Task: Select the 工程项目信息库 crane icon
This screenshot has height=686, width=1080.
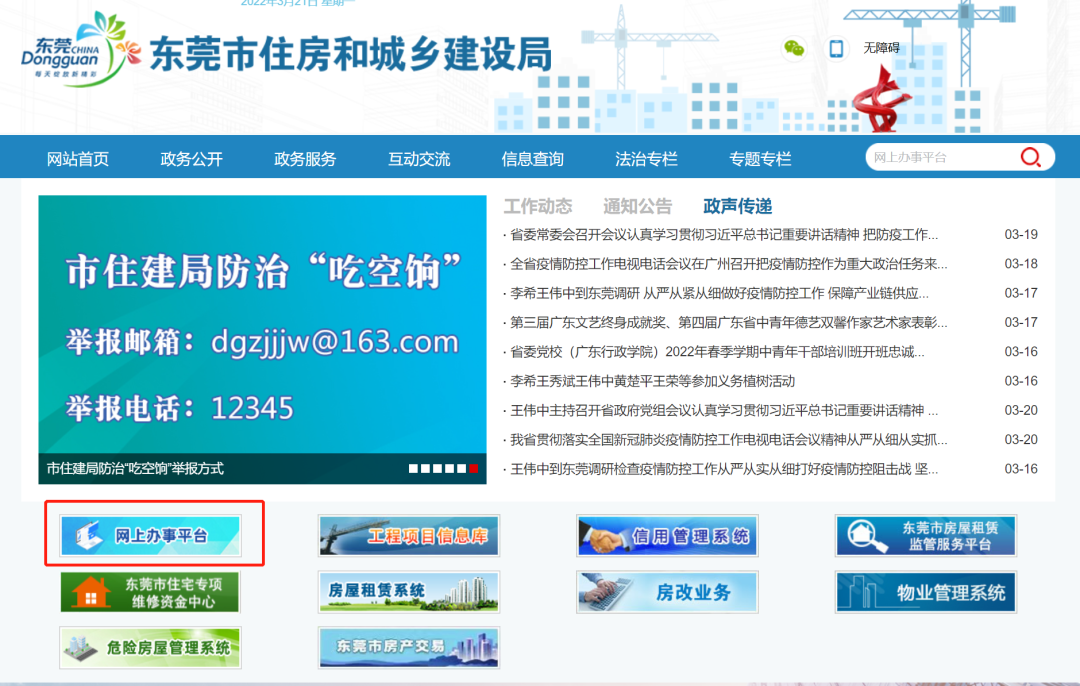Action: (408, 534)
